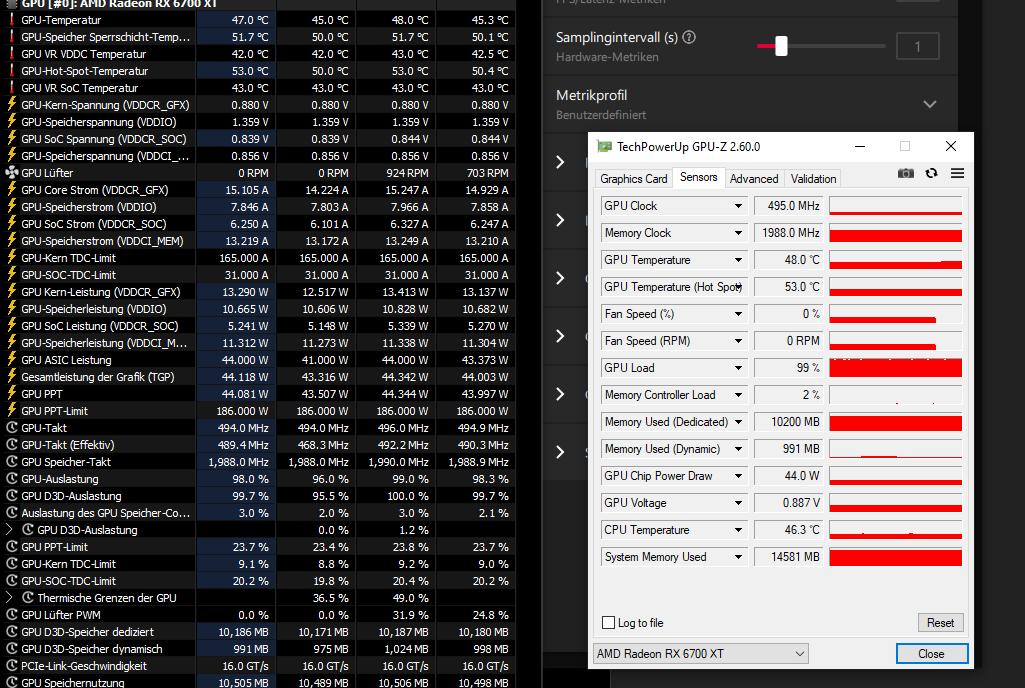The height and width of the screenshot is (688, 1025).
Task: Open the GPU-Z hamburger menu
Action: [x=958, y=173]
